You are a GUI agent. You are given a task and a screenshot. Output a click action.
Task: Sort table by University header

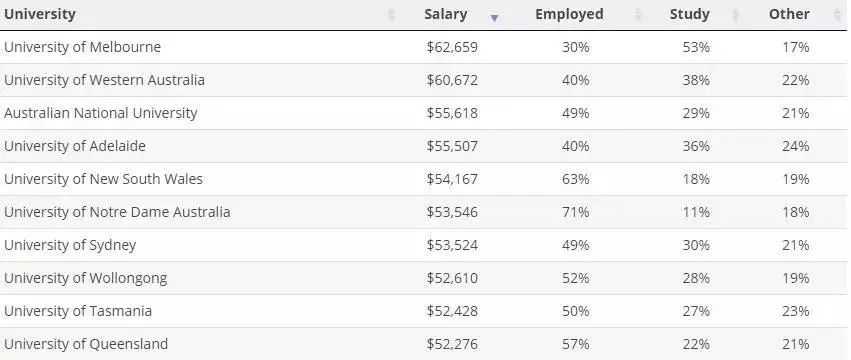(x=40, y=14)
